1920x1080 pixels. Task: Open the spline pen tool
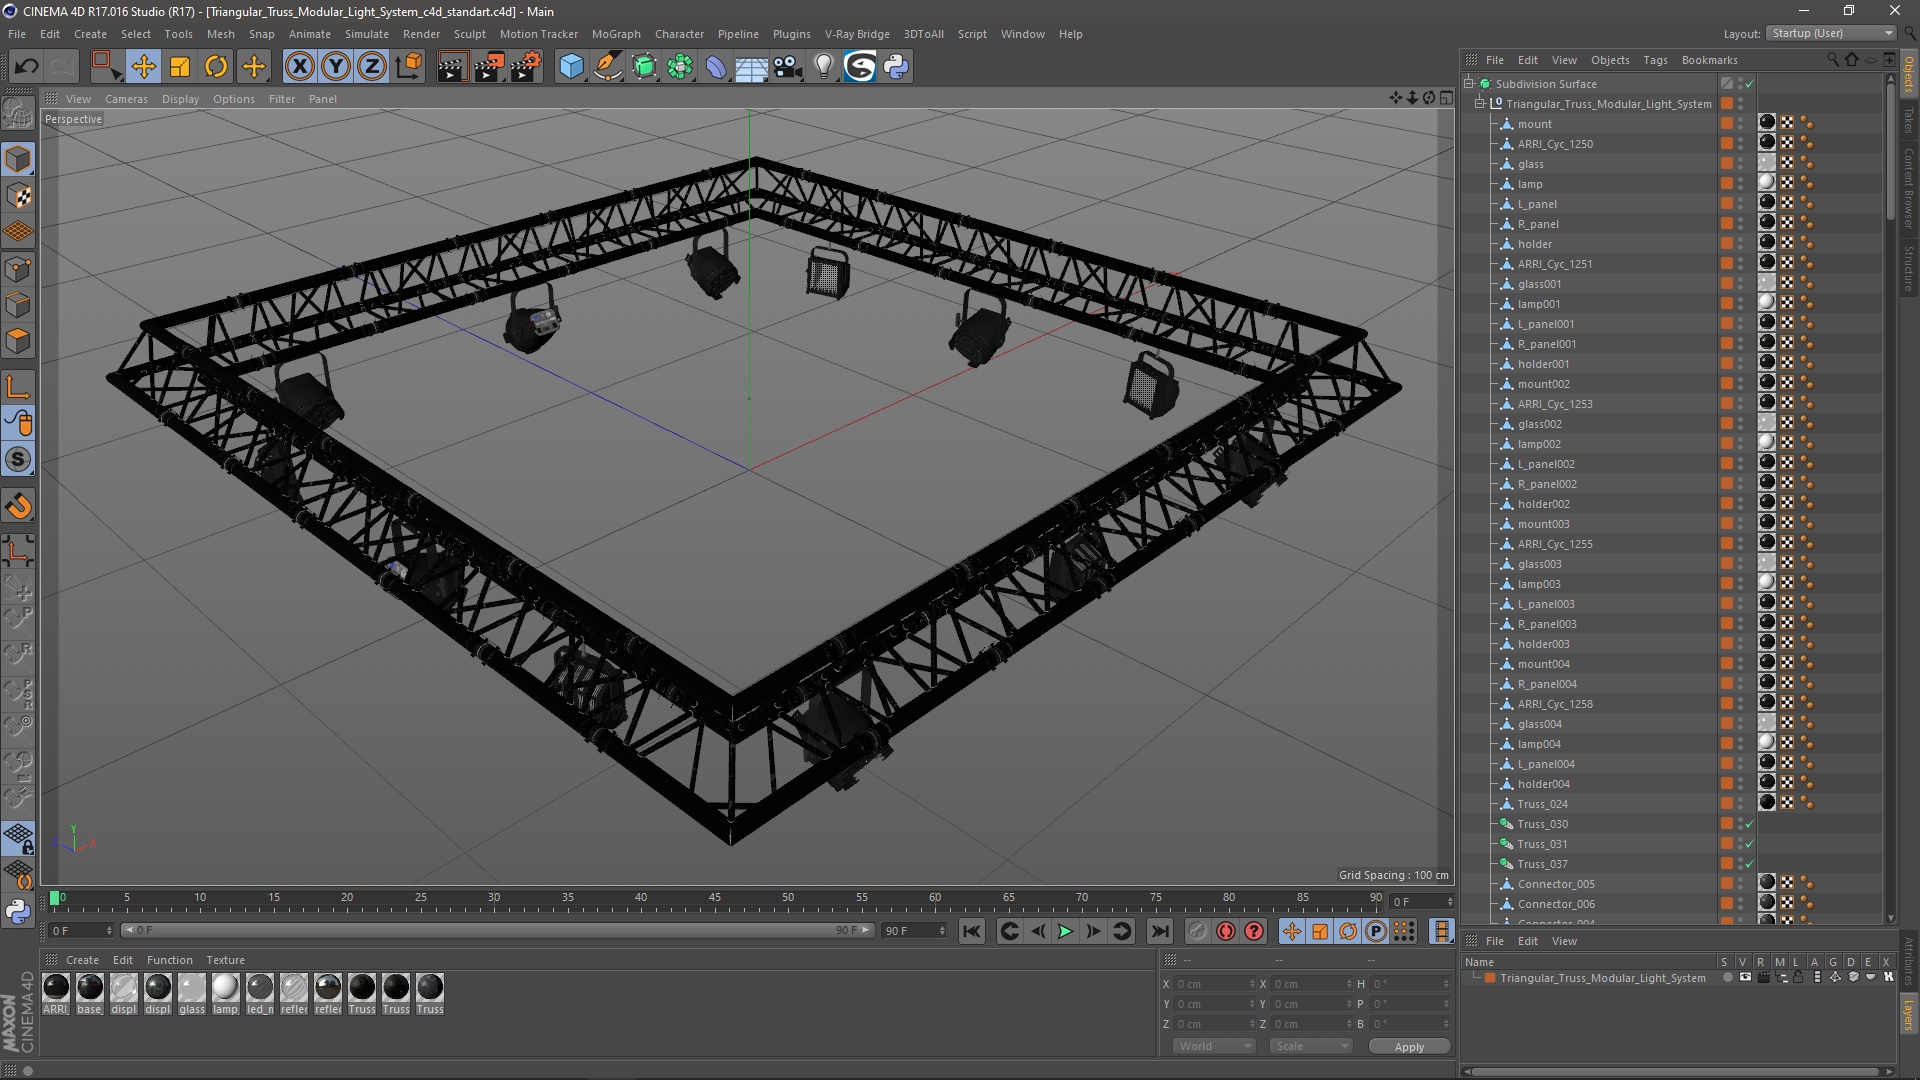607,67
